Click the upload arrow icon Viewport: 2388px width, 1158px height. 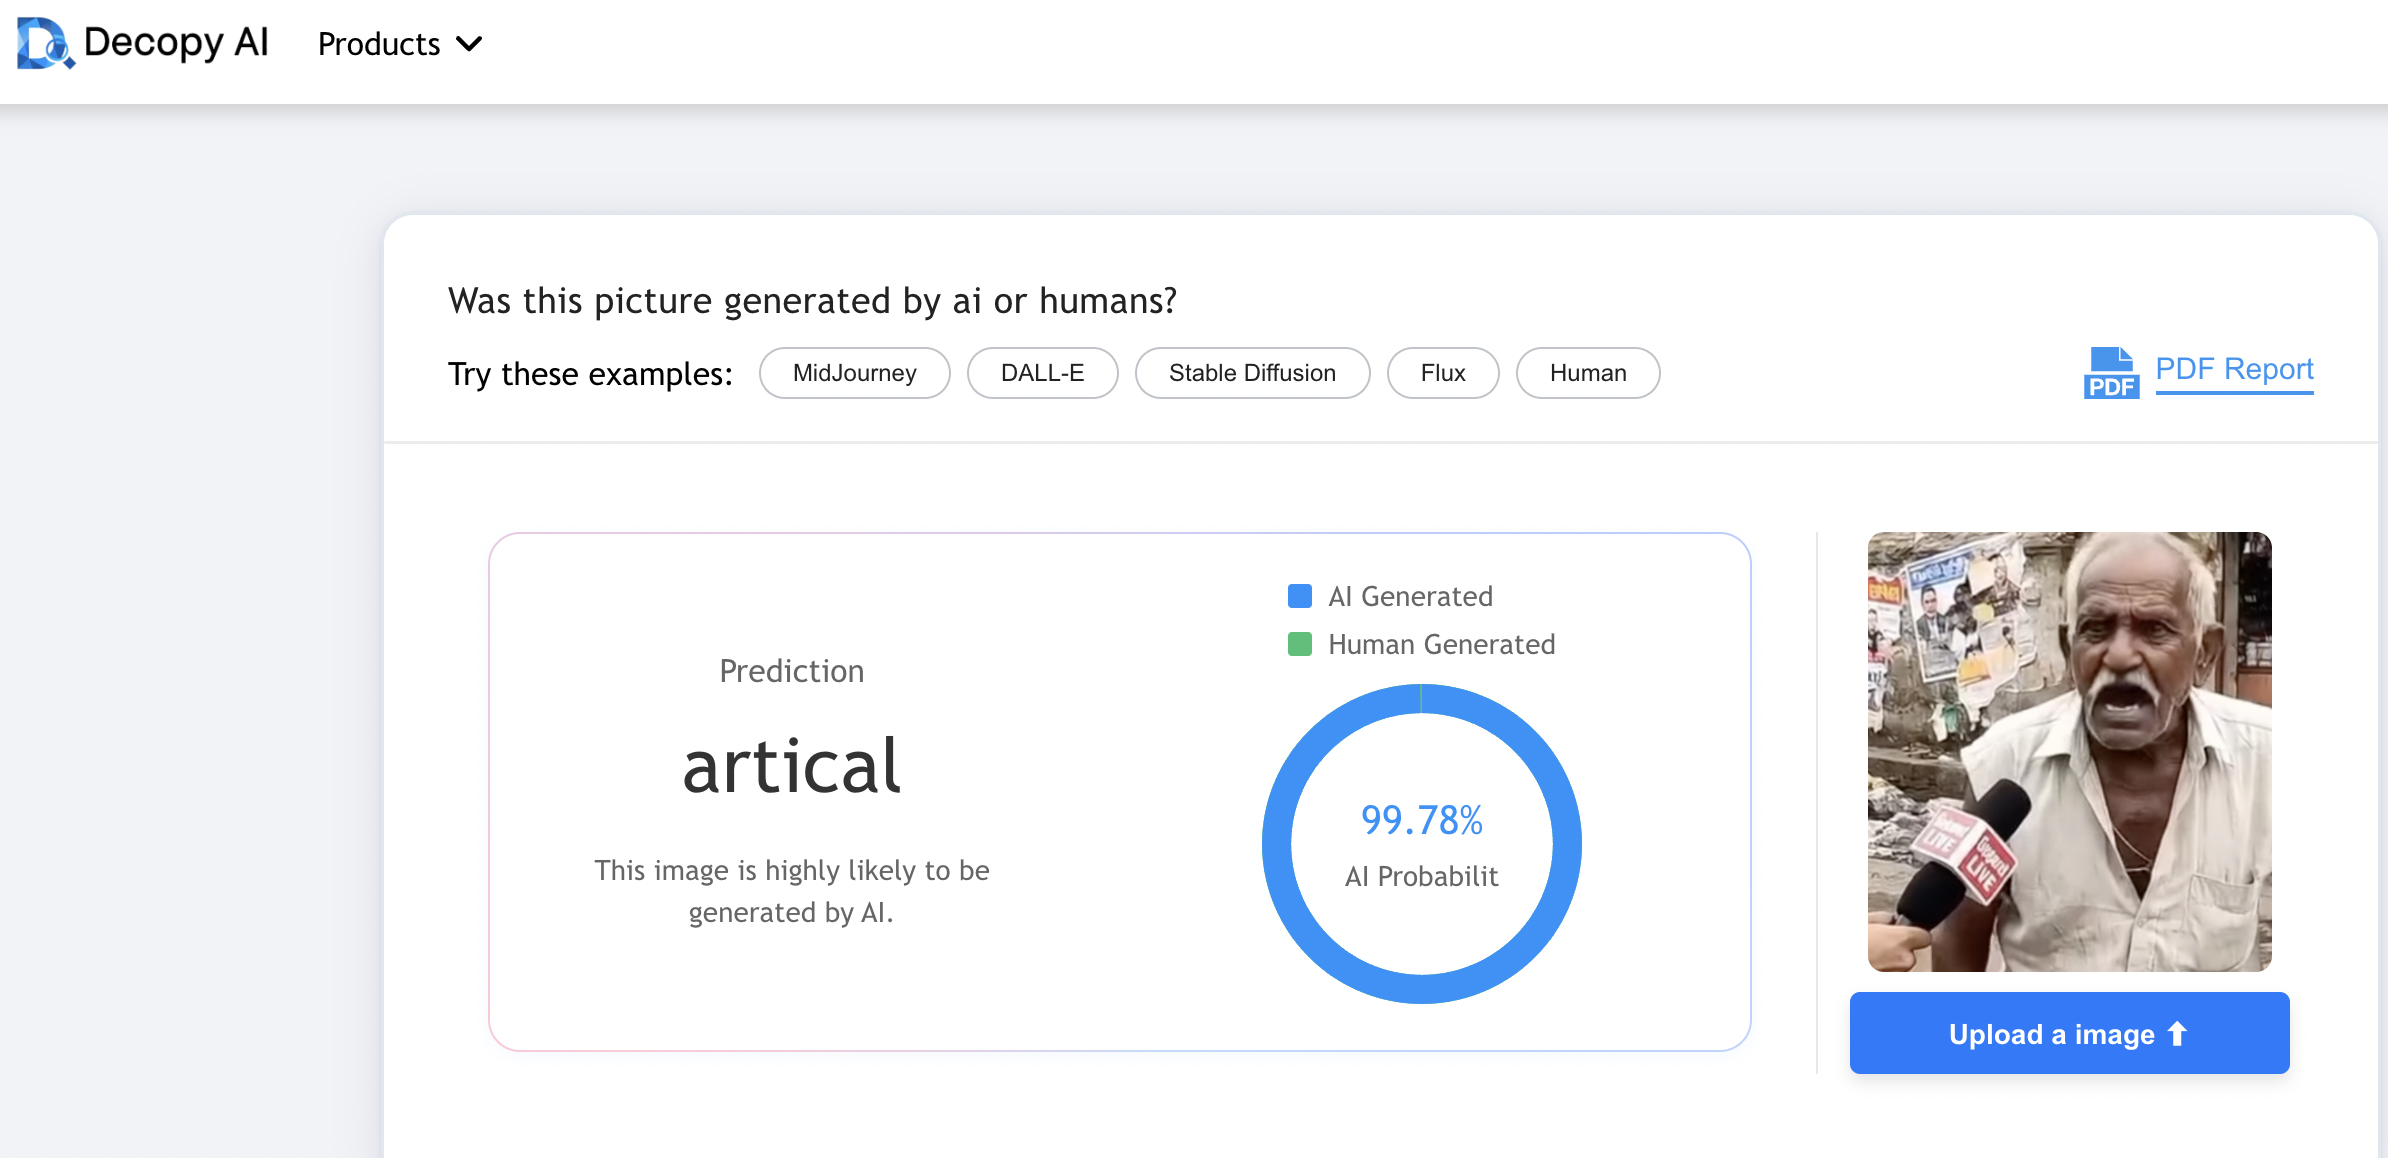click(2177, 1033)
